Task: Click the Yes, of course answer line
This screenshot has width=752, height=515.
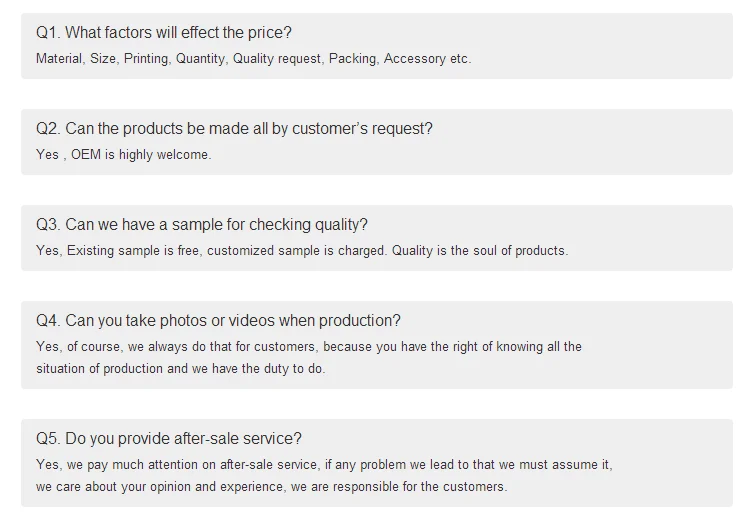Action: point(308,347)
